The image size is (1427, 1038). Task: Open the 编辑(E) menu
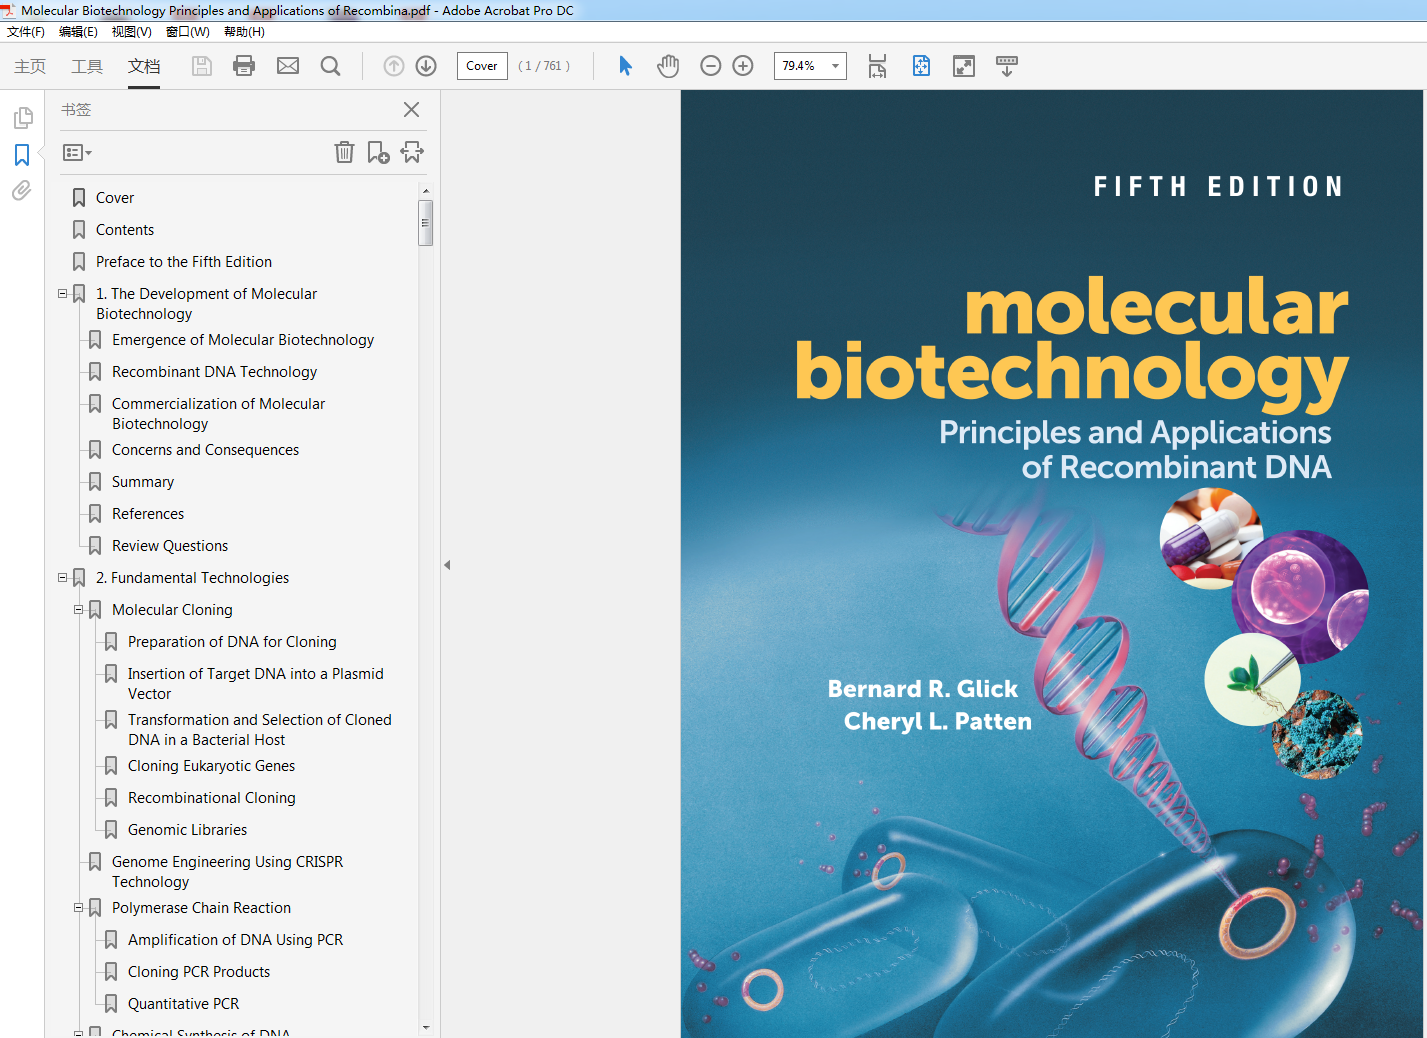pos(78,32)
